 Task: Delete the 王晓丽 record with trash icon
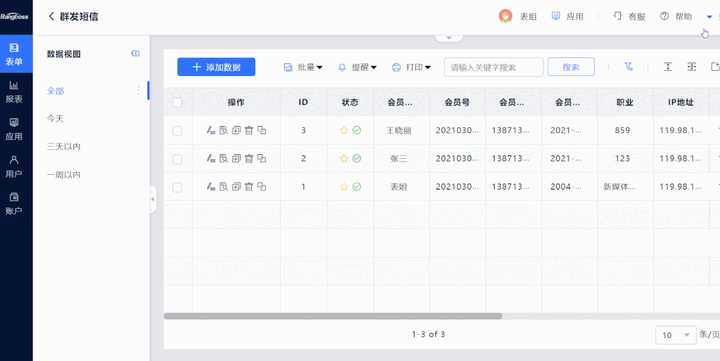click(x=249, y=130)
